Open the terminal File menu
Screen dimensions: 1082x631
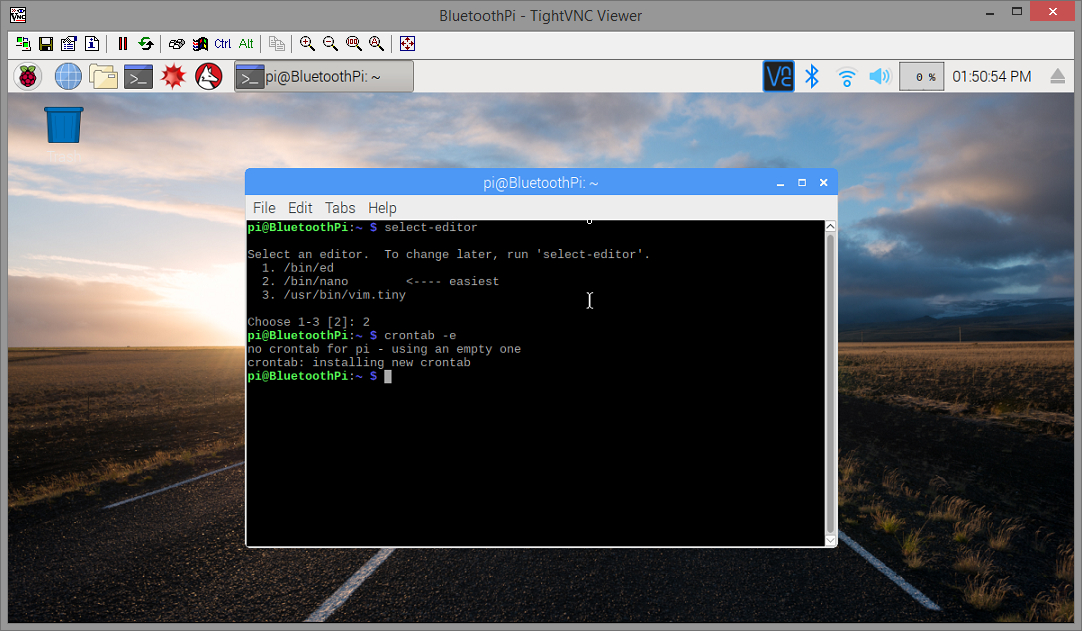click(264, 208)
